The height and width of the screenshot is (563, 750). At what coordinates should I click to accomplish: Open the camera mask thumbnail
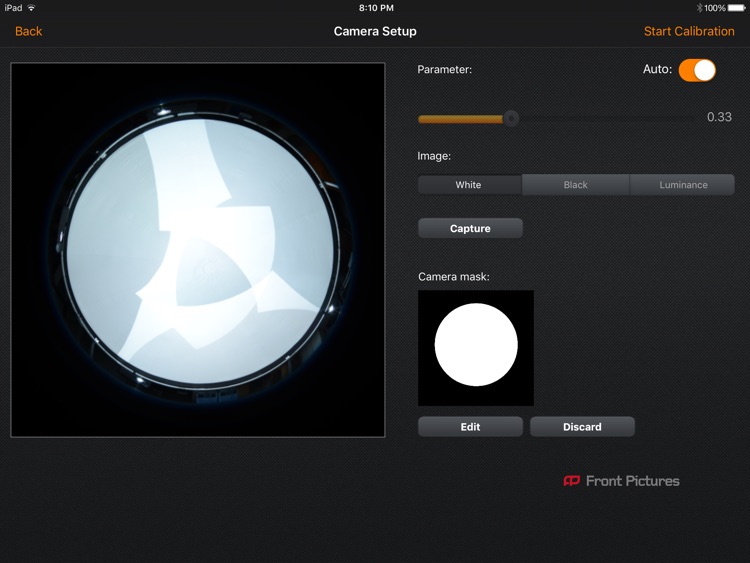tap(476, 348)
